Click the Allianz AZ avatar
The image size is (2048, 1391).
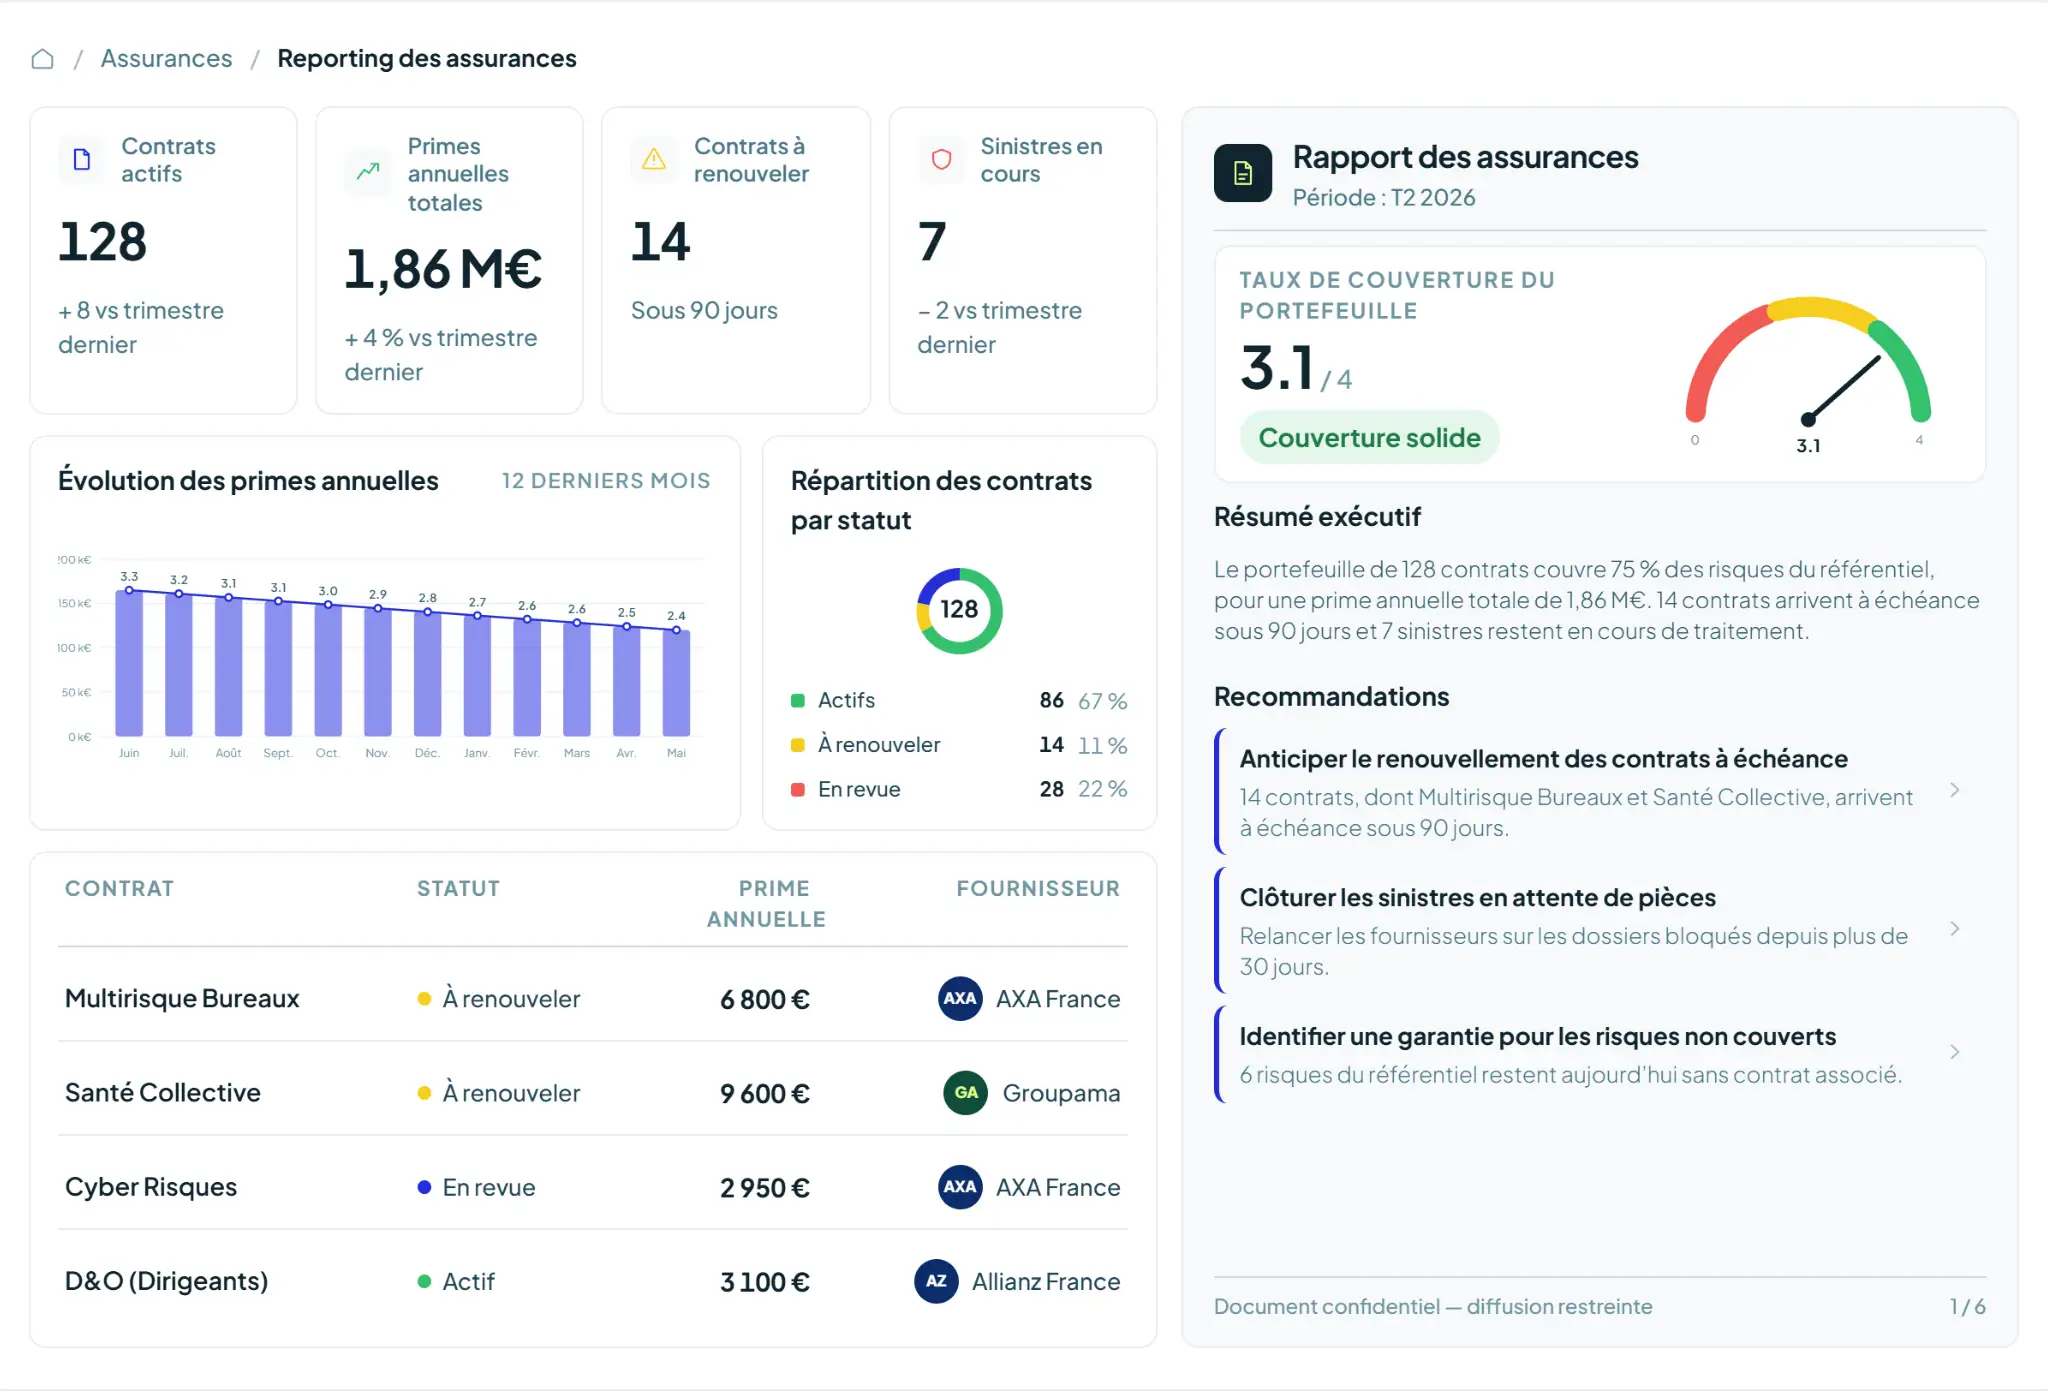point(936,1281)
